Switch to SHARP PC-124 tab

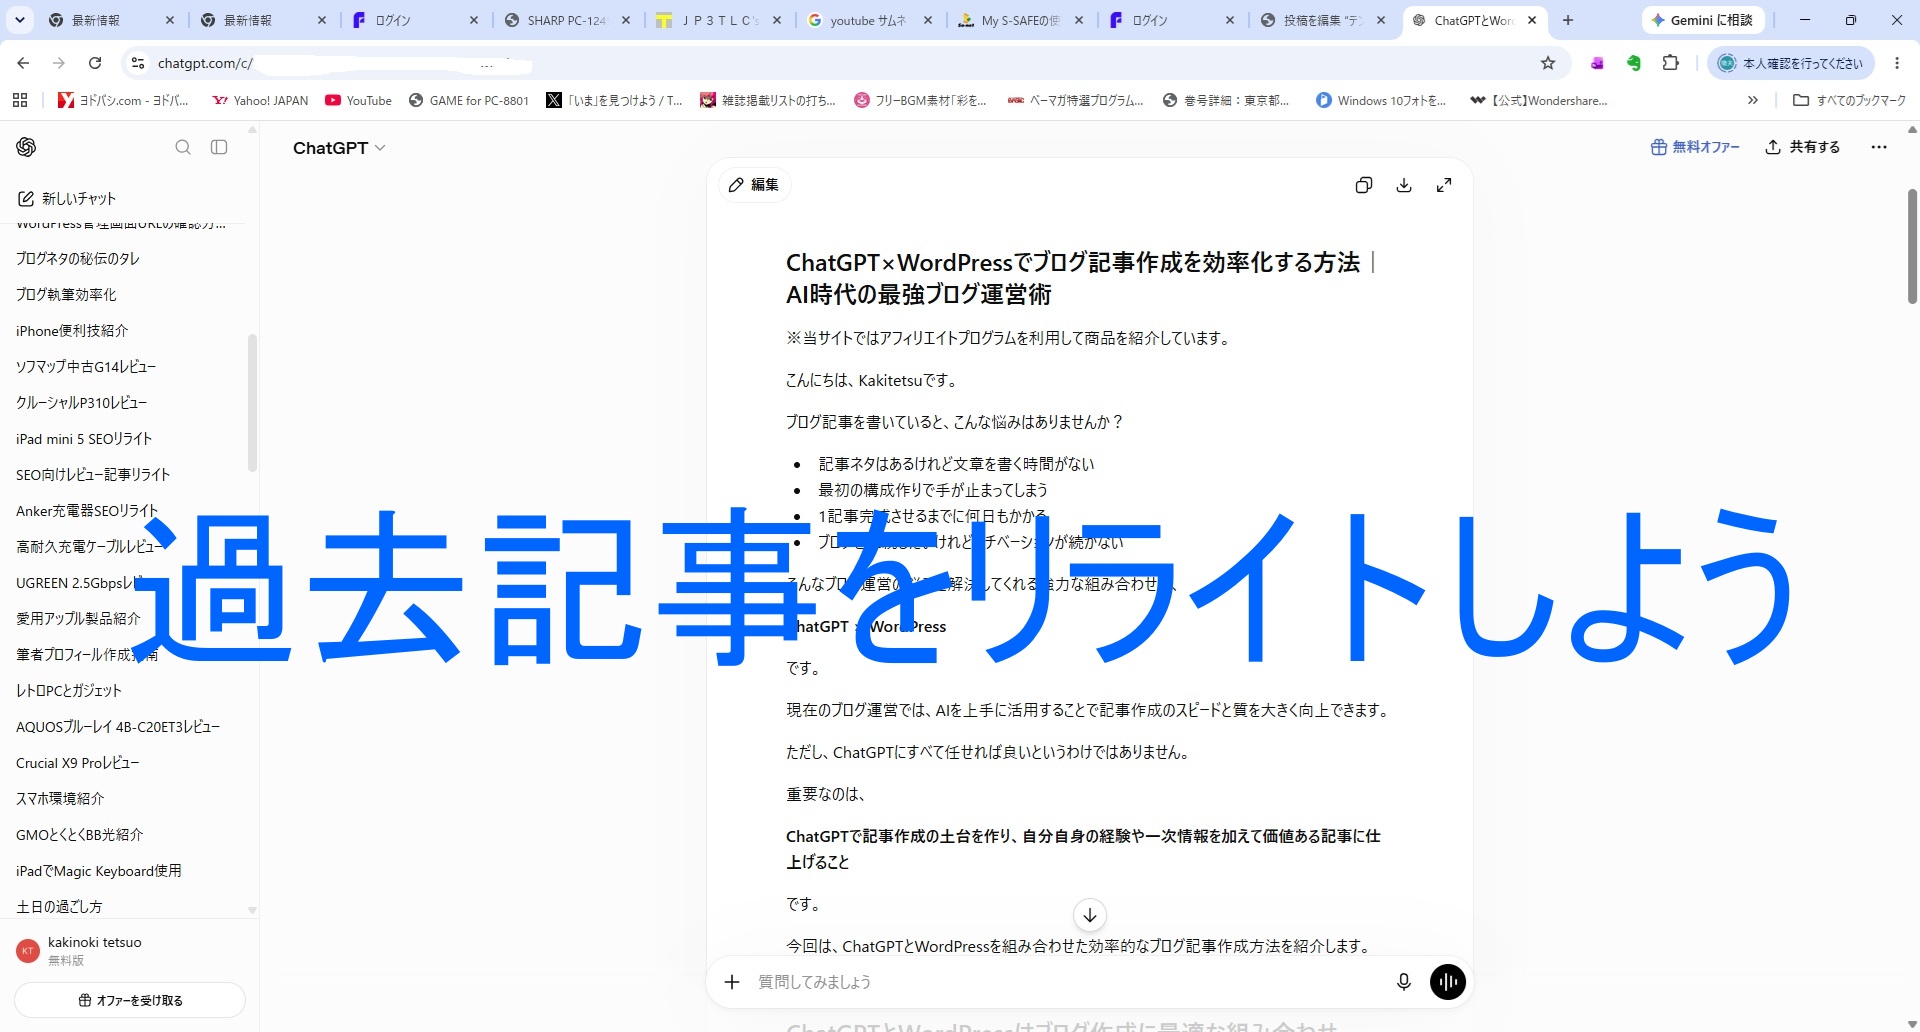click(x=566, y=20)
